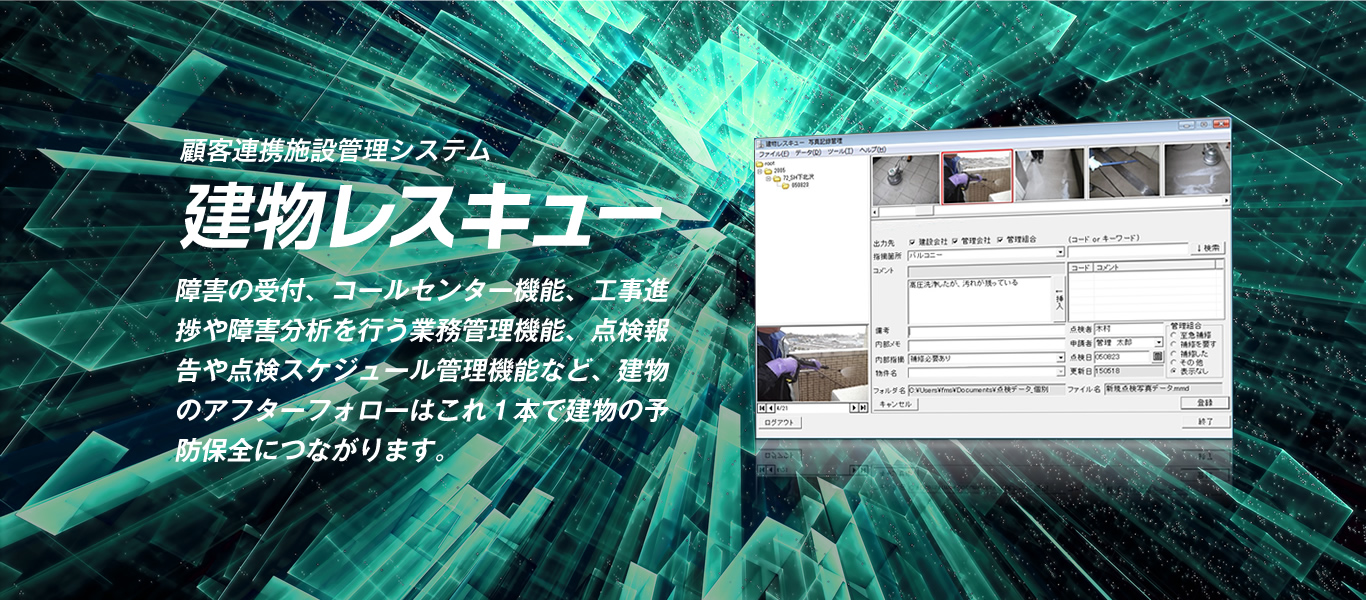Viewport: 1366px width, 600px height.
Task: Select the 補修を要す radio button
Action: tap(1173, 345)
